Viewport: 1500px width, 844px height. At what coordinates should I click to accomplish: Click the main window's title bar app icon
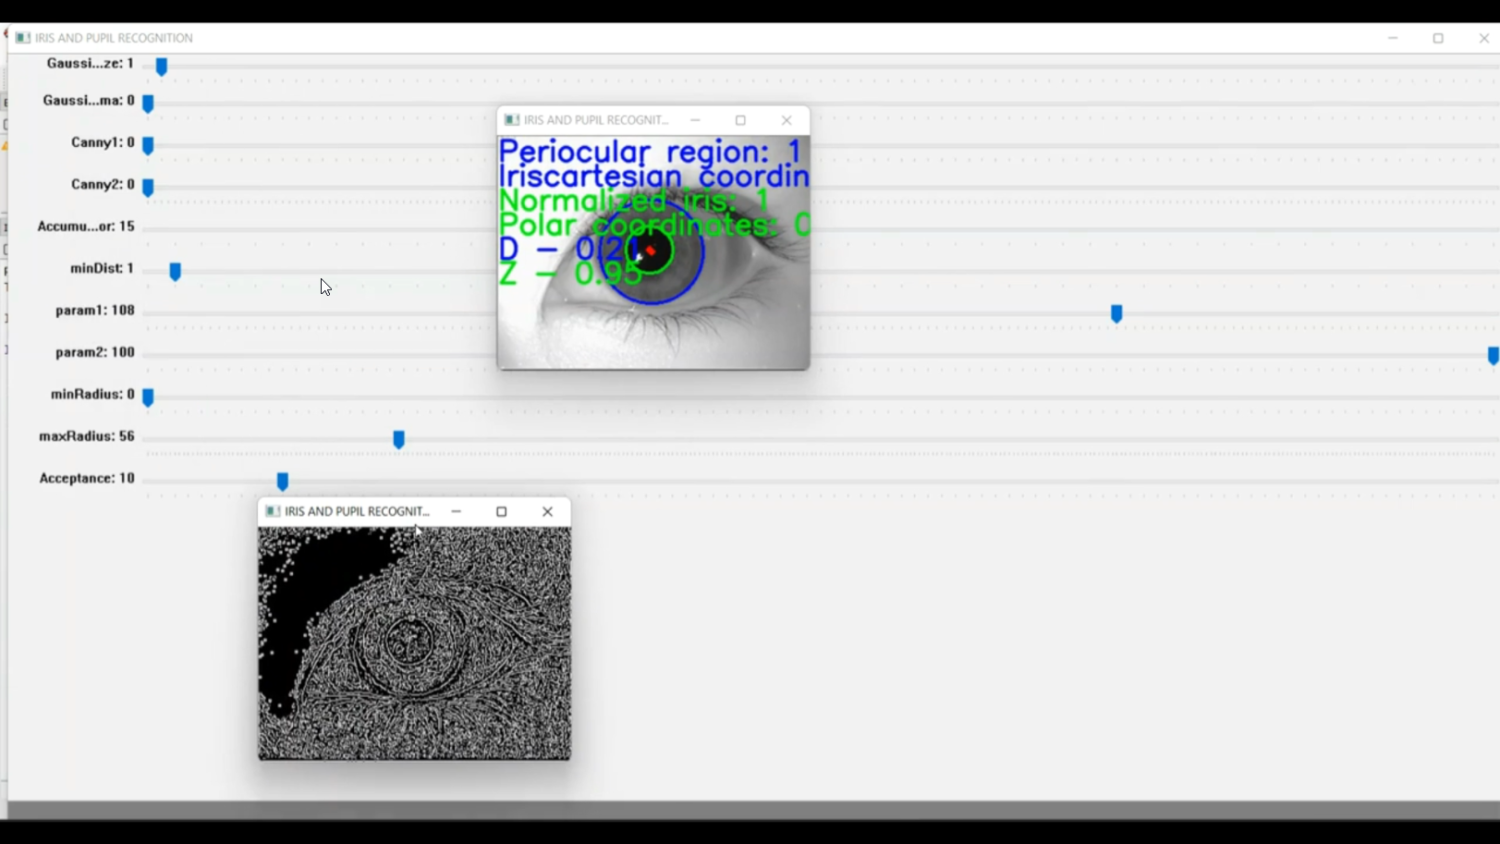[23, 38]
